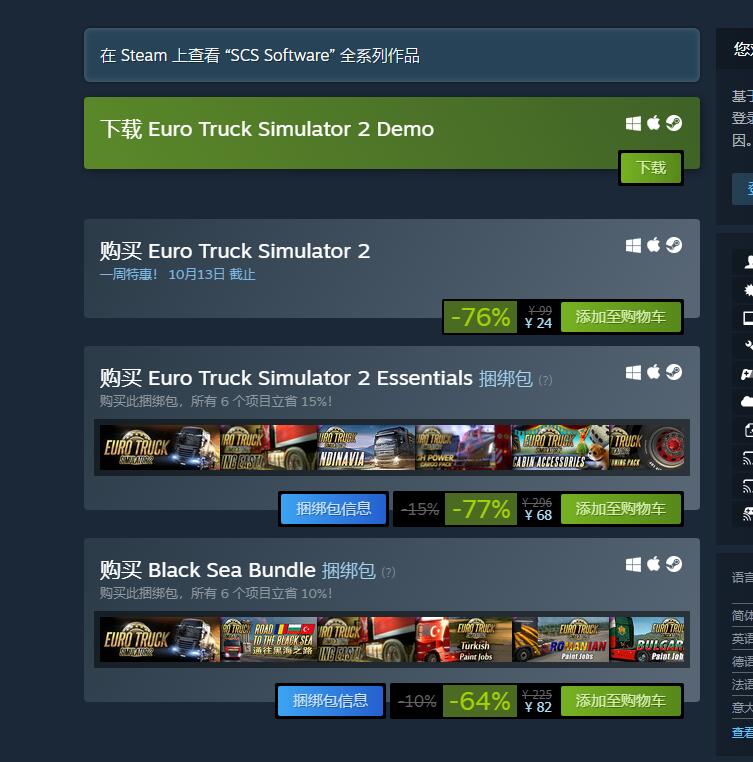
Task: Download the Euro Truck Simulator 2 Demo
Action: (x=651, y=168)
